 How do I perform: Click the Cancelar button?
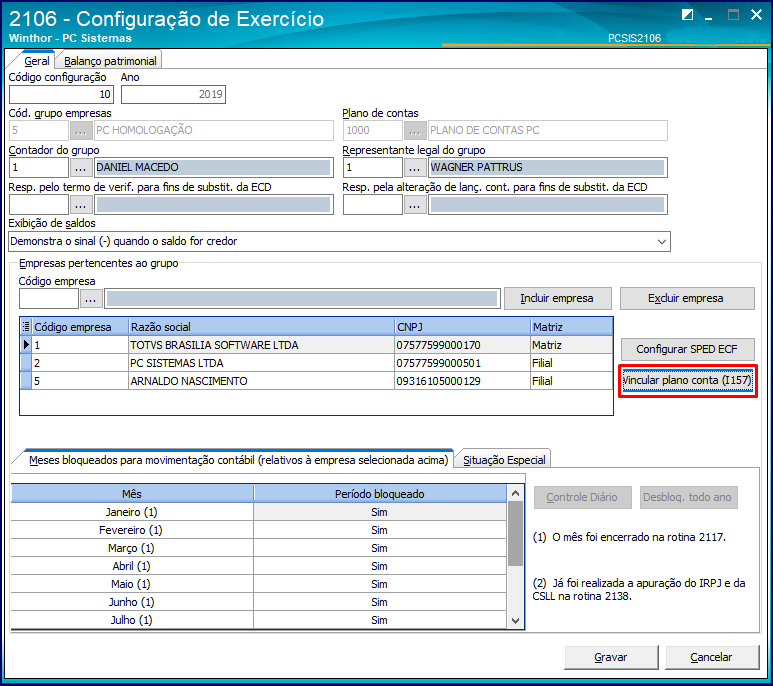click(x=712, y=657)
